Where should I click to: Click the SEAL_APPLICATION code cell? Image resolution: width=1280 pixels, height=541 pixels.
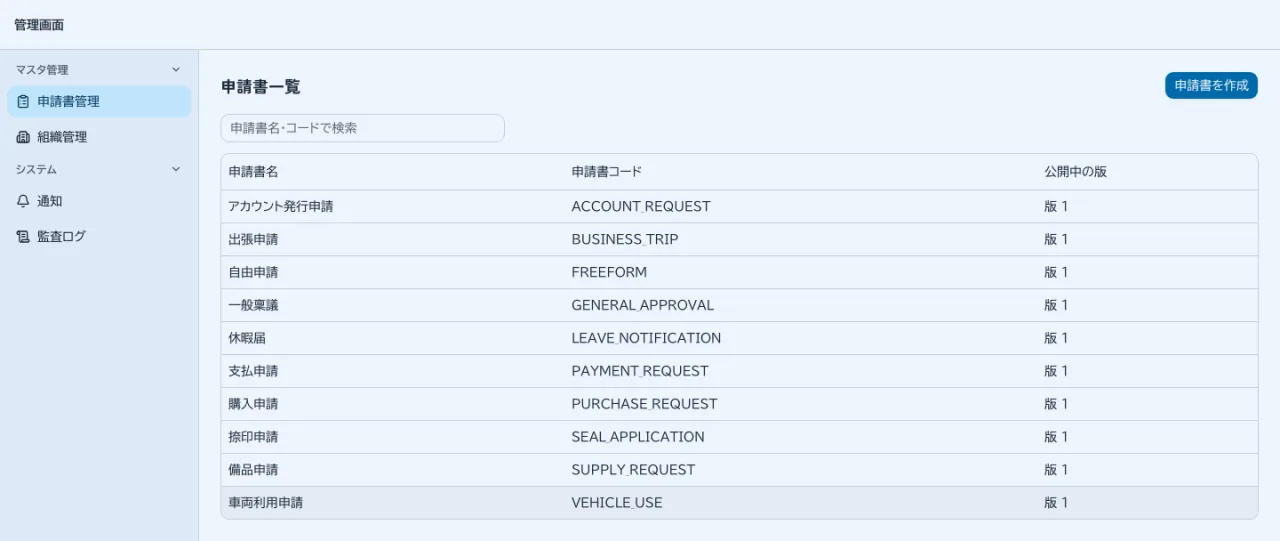(x=638, y=437)
